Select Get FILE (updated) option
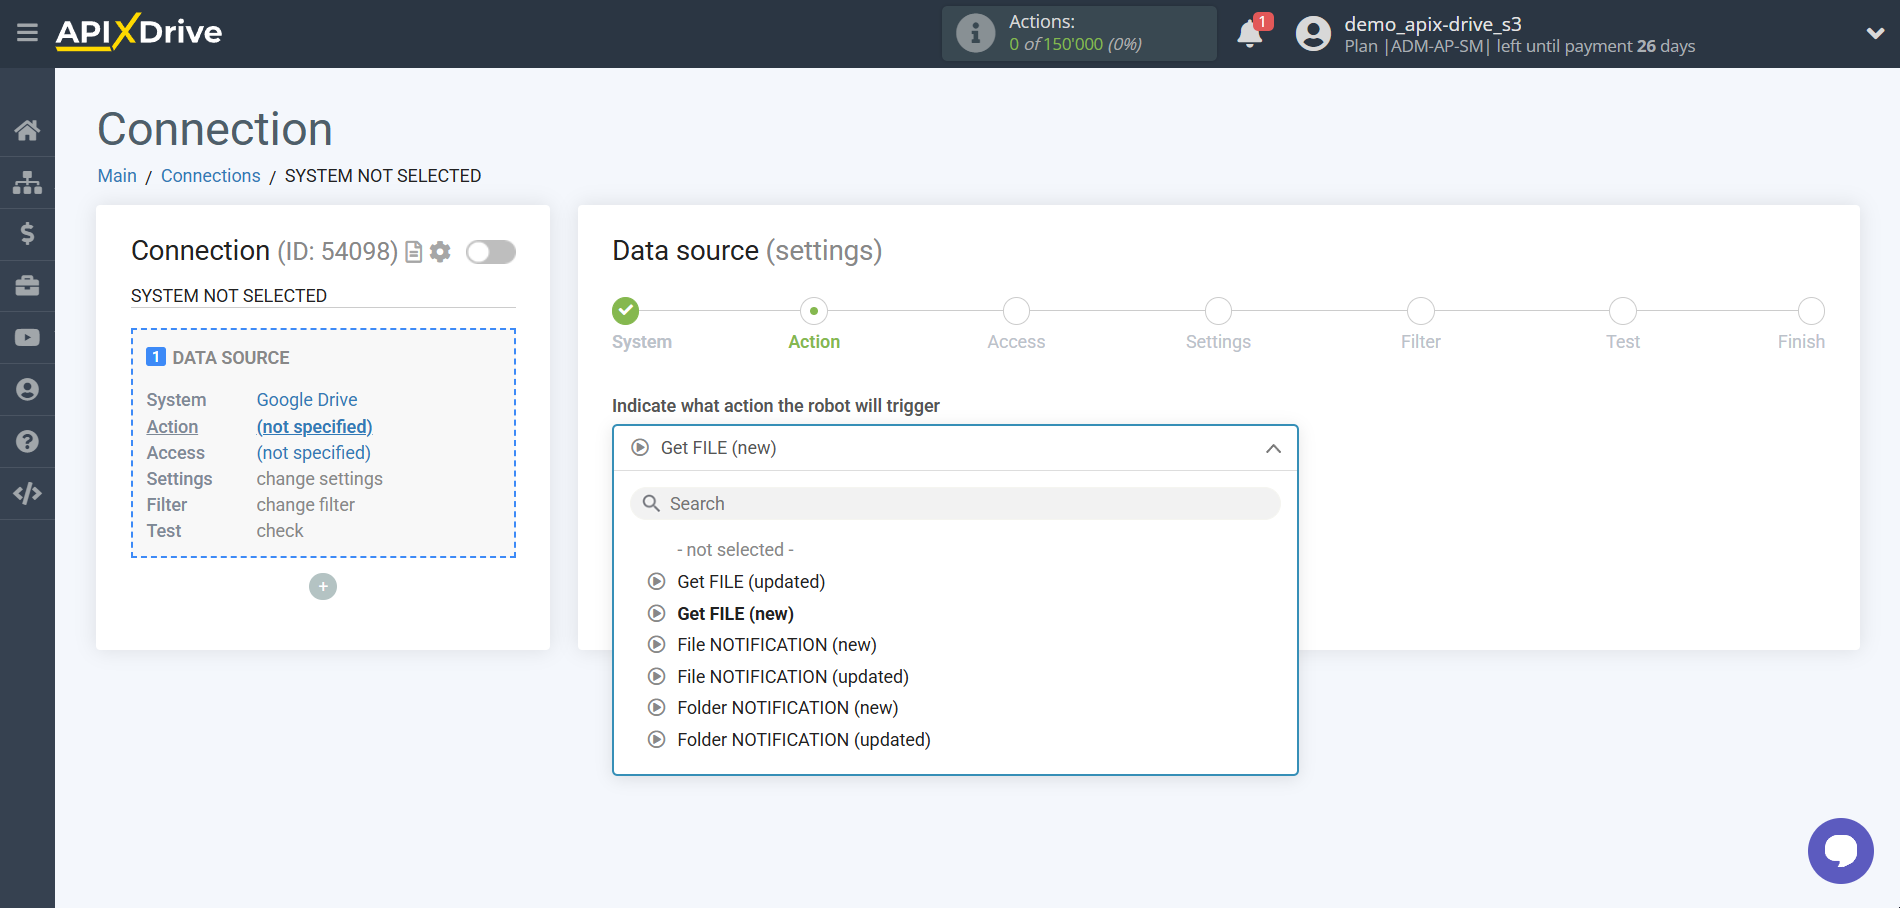 coord(751,582)
